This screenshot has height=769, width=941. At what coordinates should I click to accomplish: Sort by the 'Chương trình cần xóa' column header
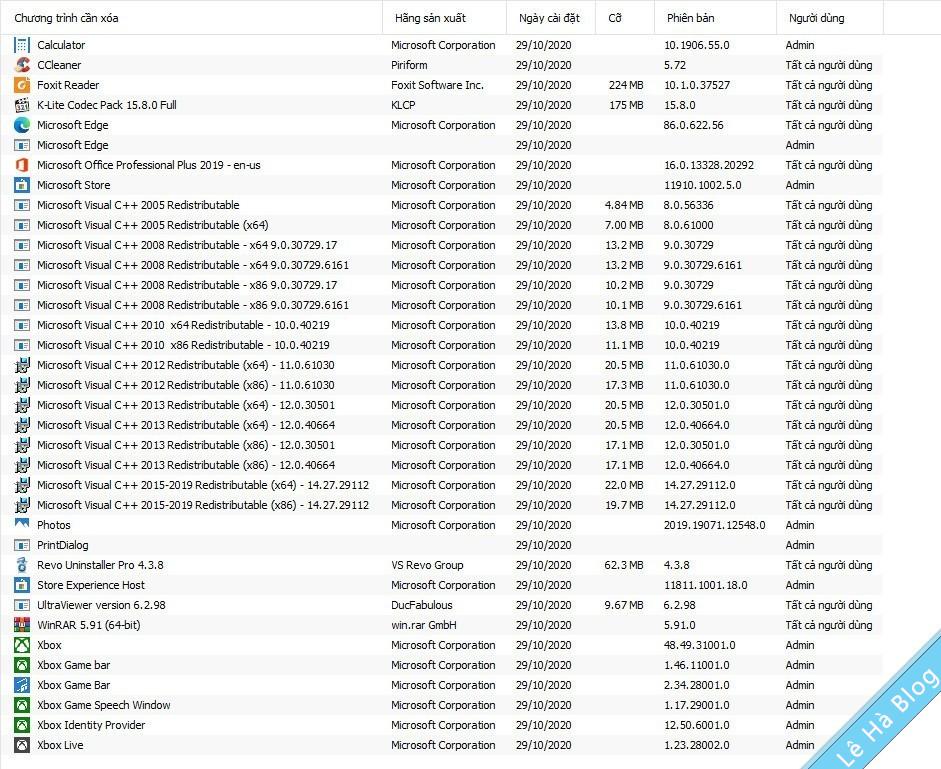tap(191, 18)
